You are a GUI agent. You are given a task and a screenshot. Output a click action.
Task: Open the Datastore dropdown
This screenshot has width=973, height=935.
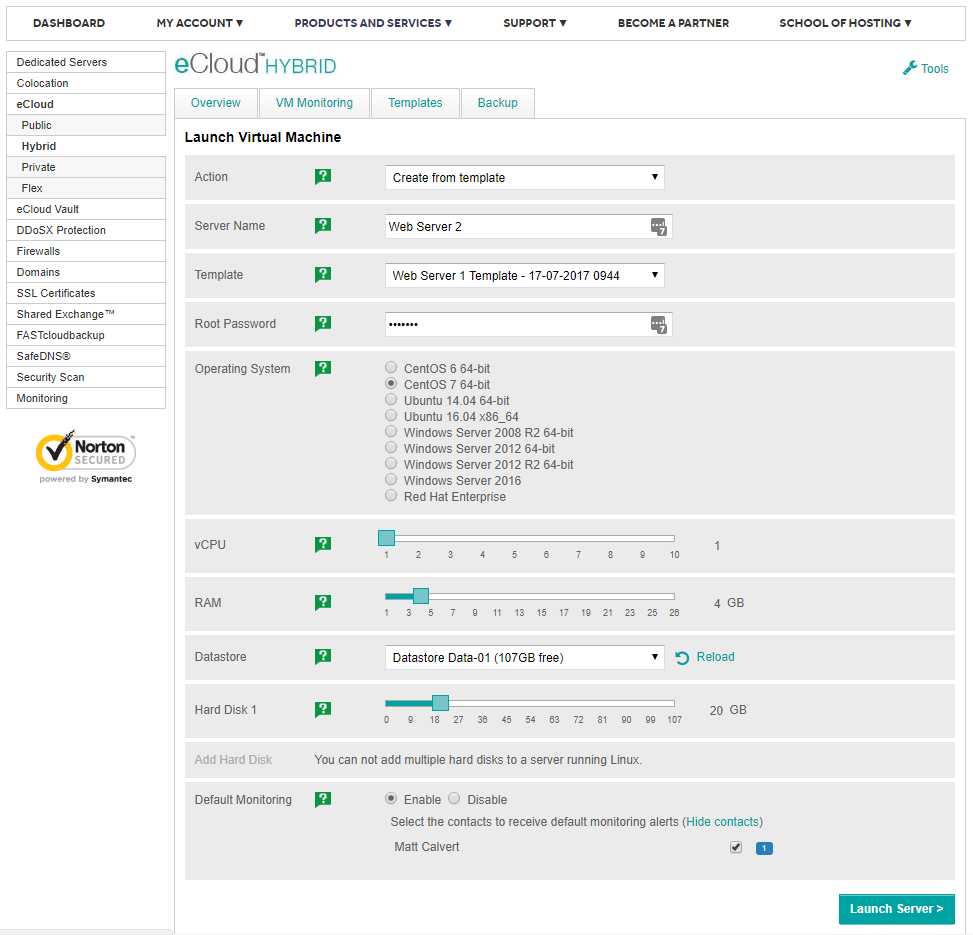524,658
